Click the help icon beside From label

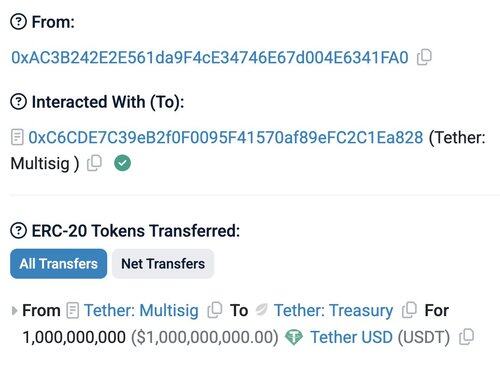pos(18,22)
